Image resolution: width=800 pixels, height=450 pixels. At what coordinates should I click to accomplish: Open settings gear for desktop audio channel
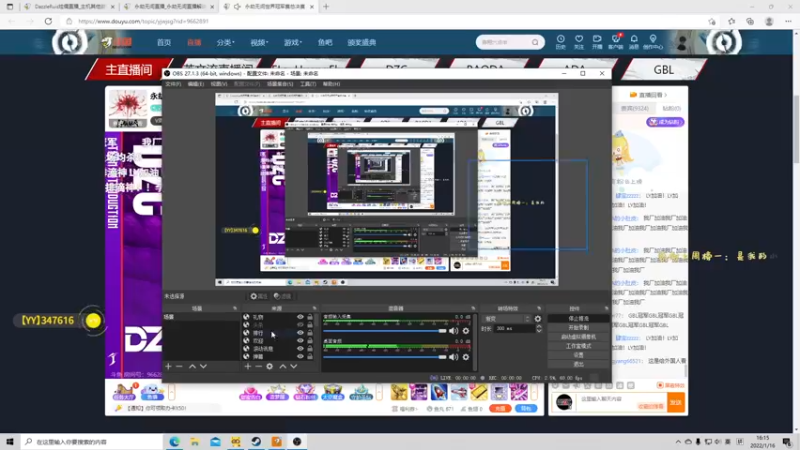pyautogui.click(x=466, y=357)
